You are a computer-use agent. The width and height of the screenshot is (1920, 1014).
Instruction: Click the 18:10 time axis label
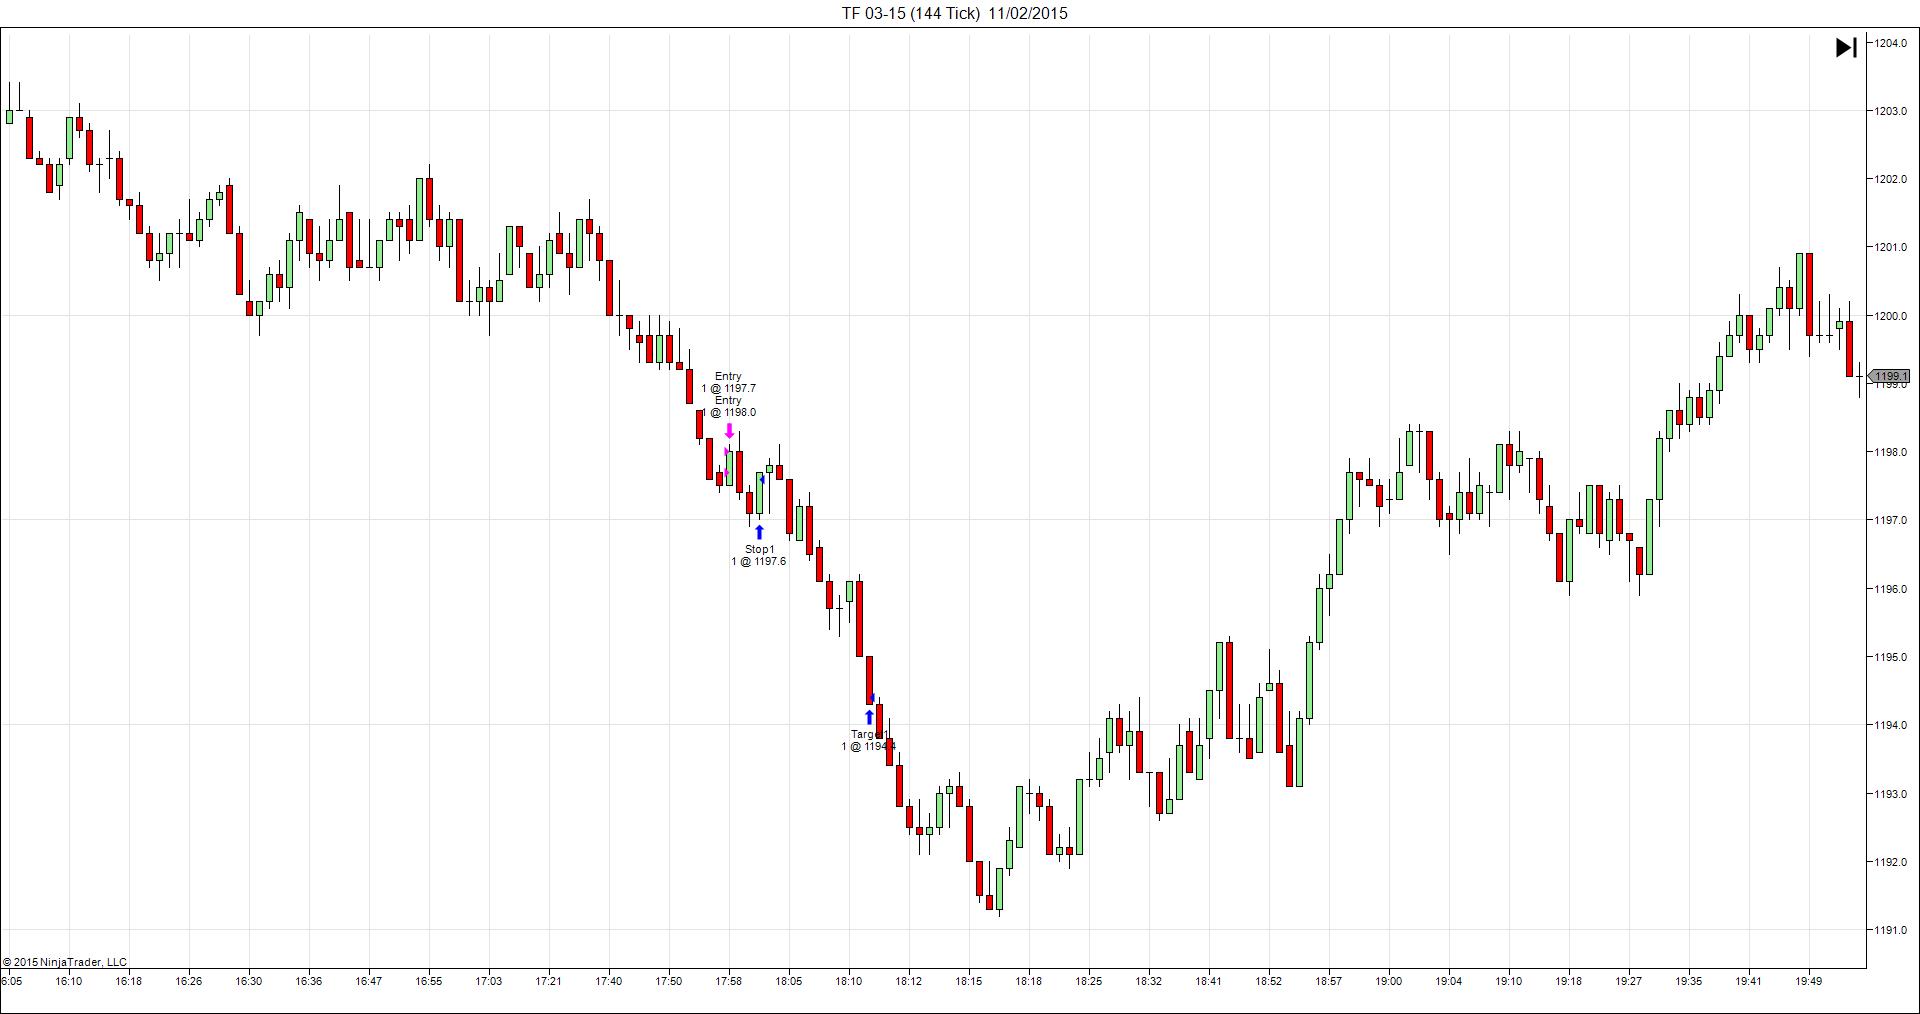[x=849, y=981]
